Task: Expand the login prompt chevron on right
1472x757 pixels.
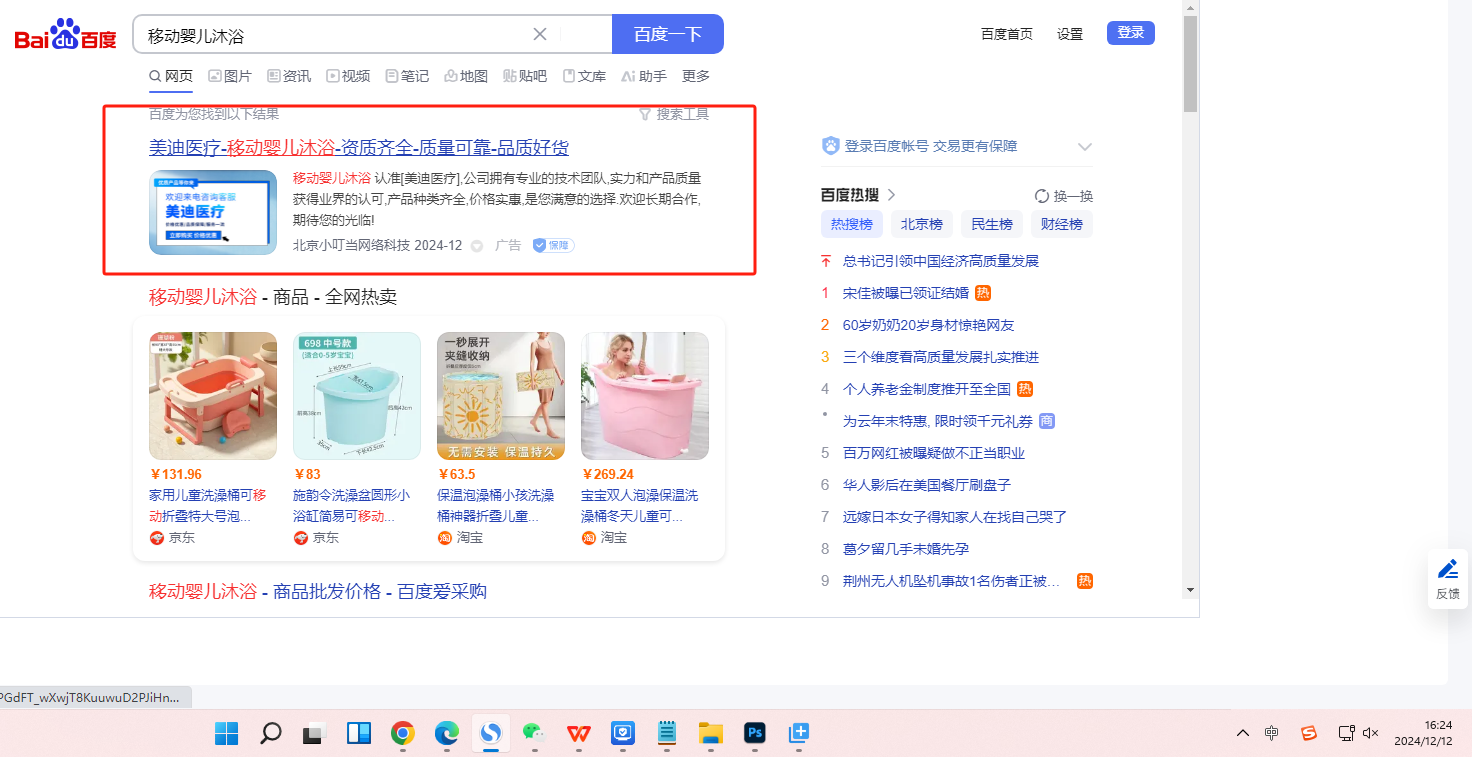Action: point(1084,147)
